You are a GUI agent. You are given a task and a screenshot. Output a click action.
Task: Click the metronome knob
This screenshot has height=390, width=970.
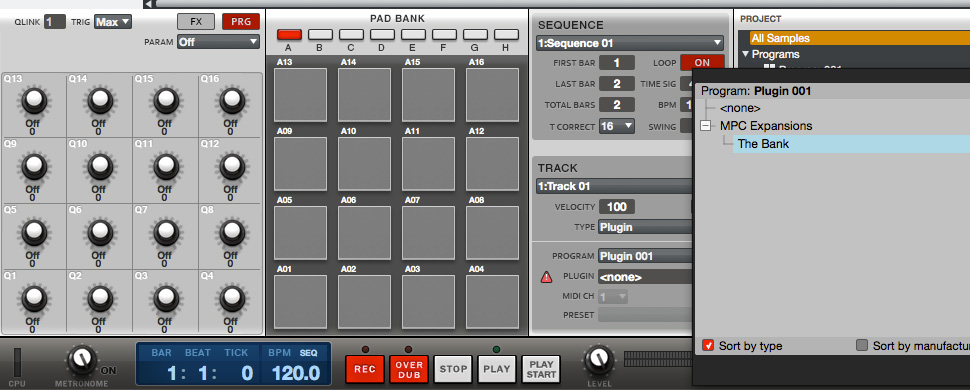(82, 360)
